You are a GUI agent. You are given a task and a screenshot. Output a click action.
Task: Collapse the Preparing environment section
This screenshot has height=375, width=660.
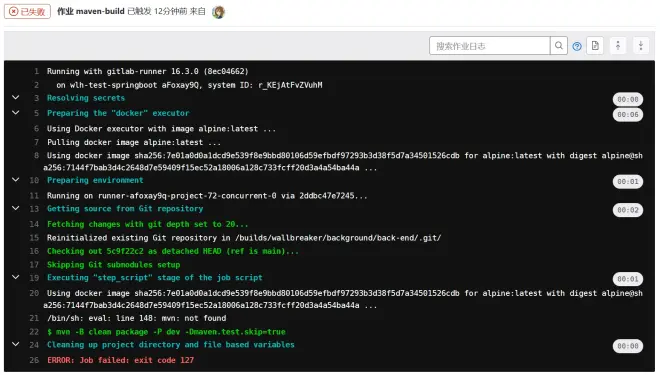16,179
